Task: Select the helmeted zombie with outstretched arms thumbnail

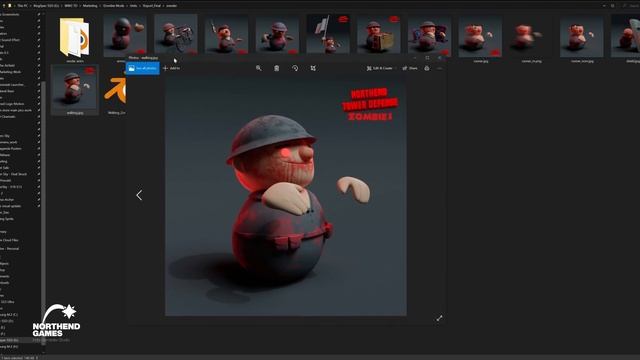Action: pos(277,34)
